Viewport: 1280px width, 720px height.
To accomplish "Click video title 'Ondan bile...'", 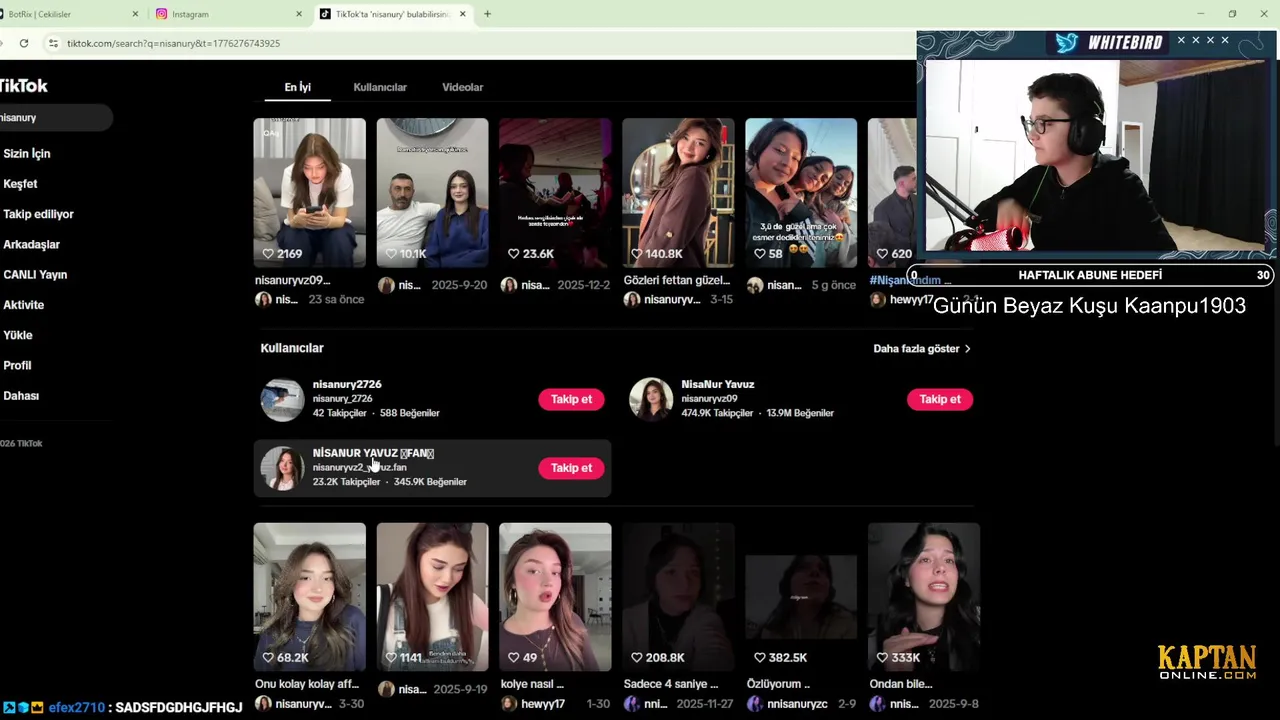I will coord(901,685).
